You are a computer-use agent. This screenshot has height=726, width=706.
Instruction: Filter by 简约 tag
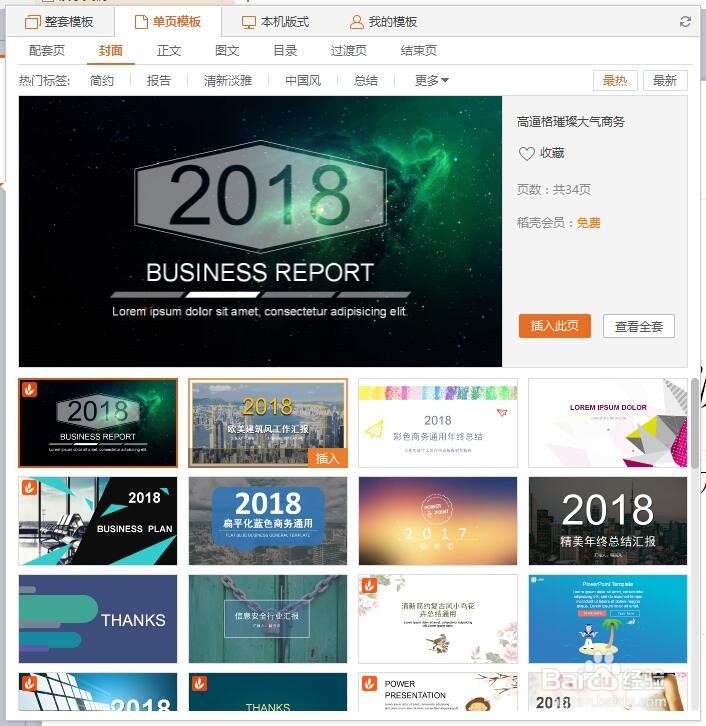point(102,81)
